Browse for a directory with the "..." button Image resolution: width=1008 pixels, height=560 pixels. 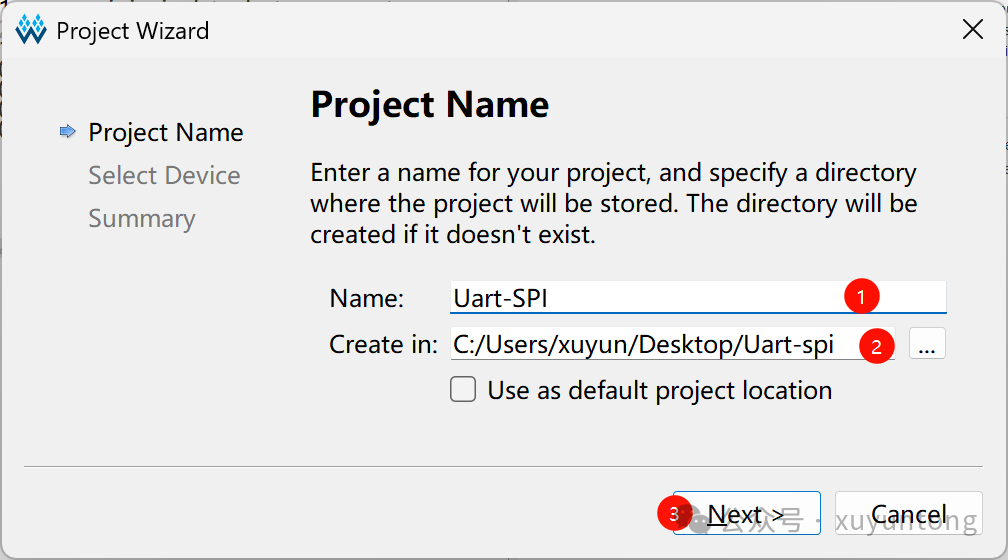click(927, 343)
